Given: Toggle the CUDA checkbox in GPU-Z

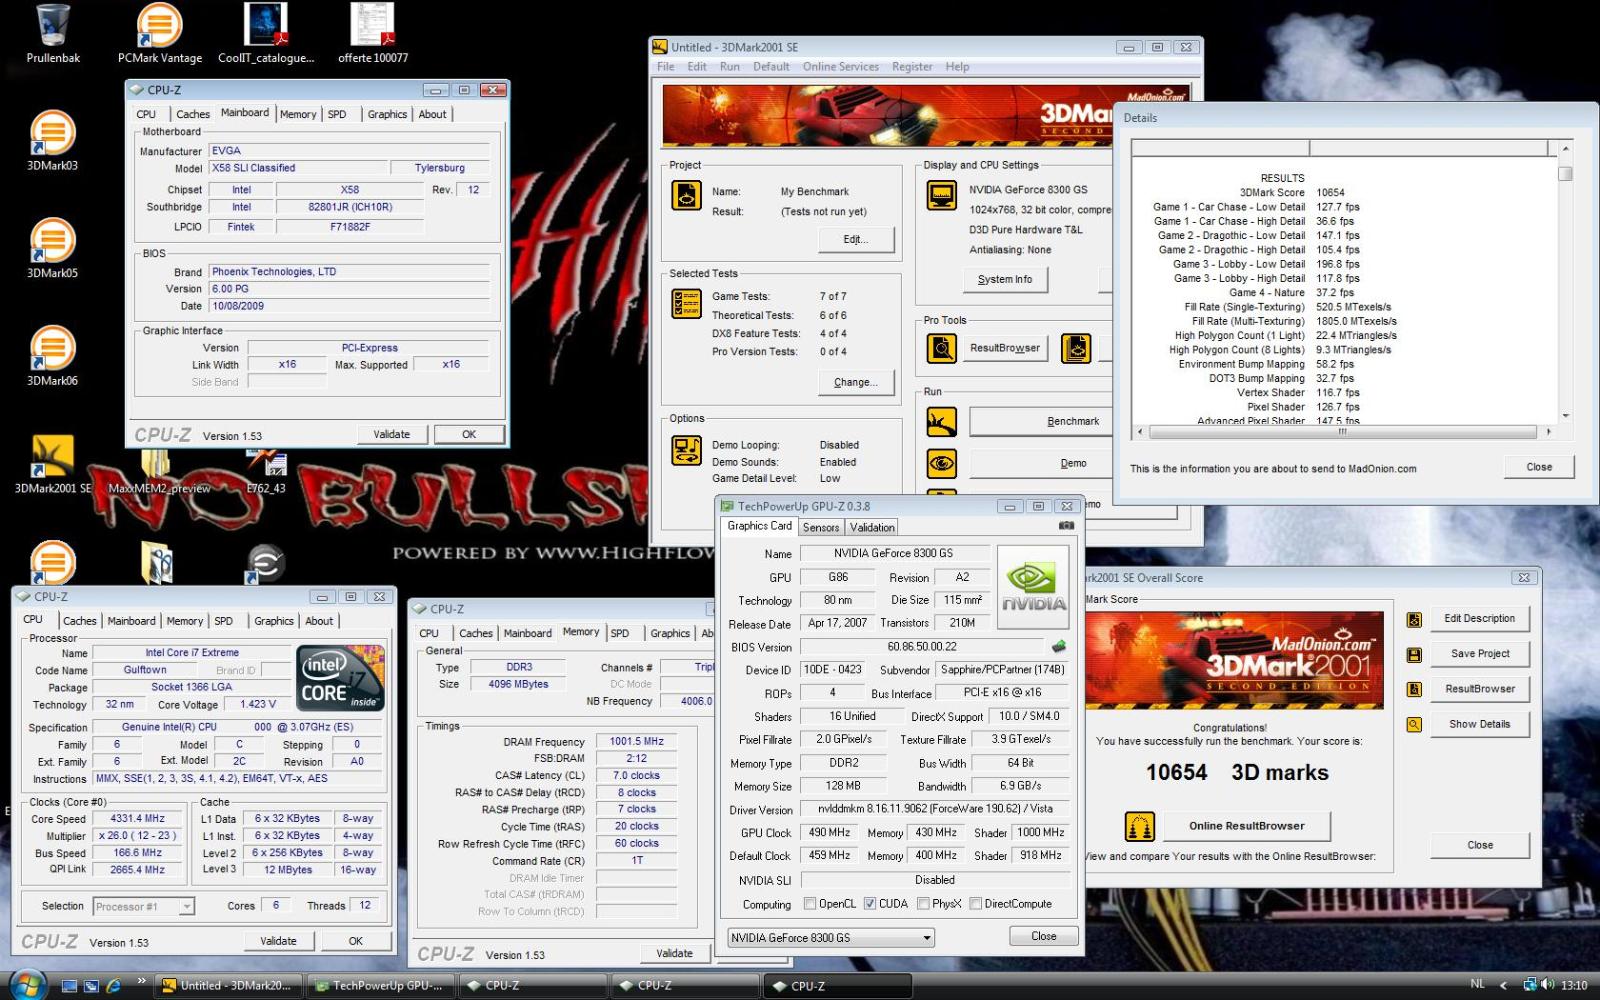Looking at the screenshot, I should click(870, 904).
